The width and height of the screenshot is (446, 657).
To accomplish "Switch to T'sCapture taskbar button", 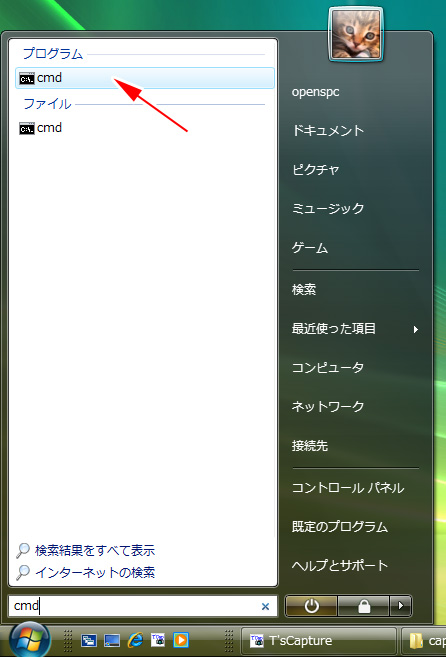I will (319, 641).
